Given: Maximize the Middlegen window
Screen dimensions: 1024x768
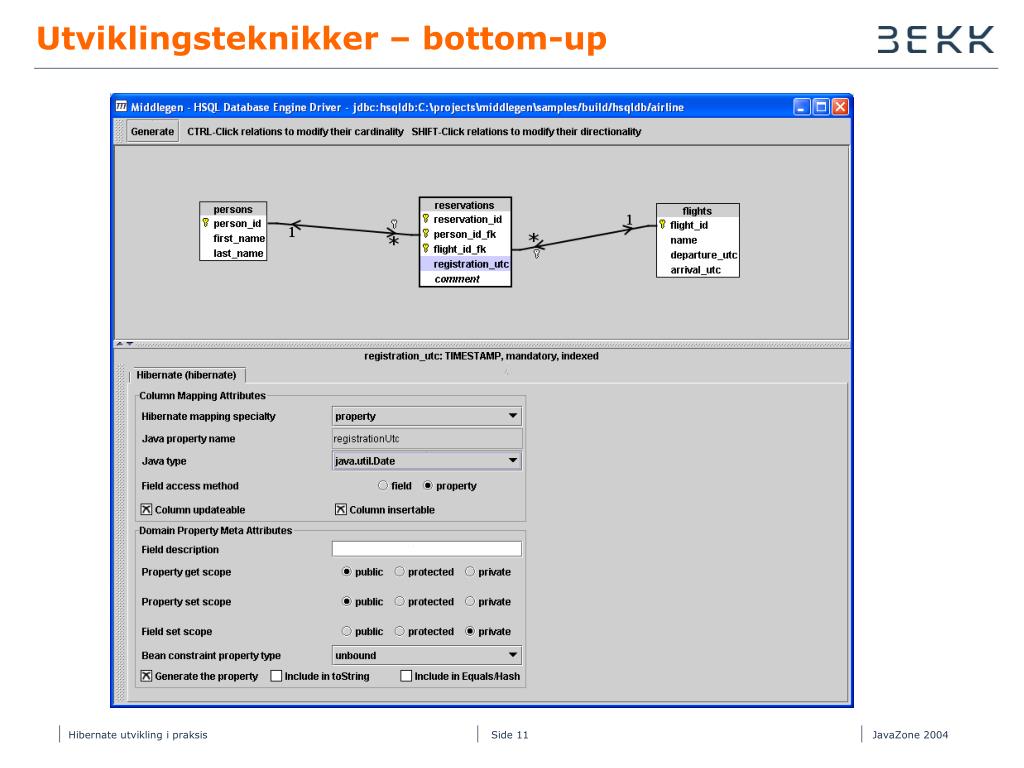Looking at the screenshot, I should click(x=821, y=106).
